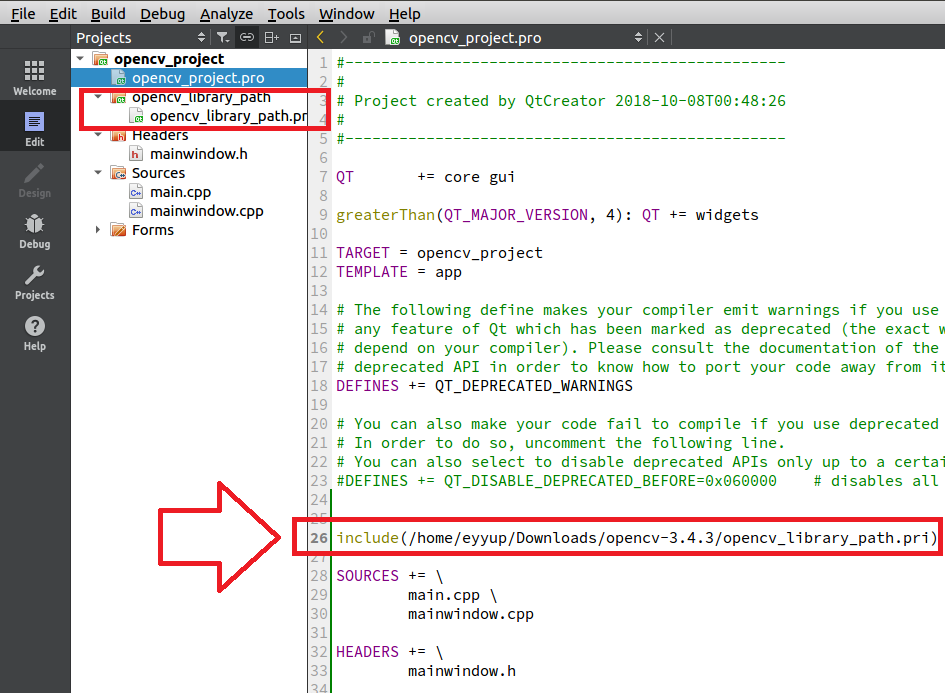Open the Edit menu
Image resolution: width=945 pixels, height=693 pixels.
(x=63, y=13)
